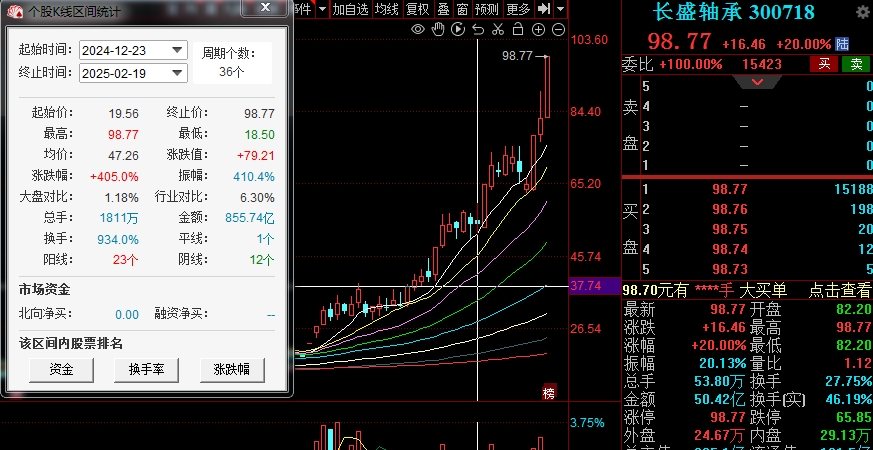Click the stock name 长盛轴承 300718
The image size is (873, 450).
pyautogui.click(x=734, y=12)
